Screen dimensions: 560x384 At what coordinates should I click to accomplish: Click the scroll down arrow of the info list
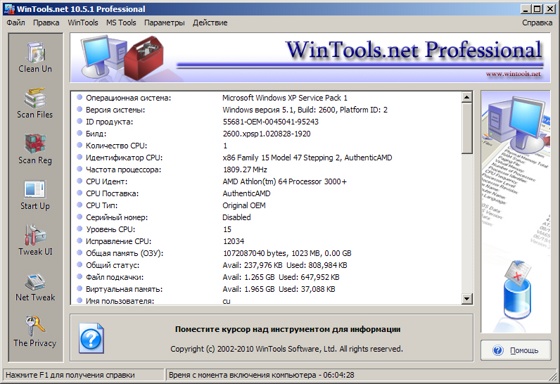coord(467,298)
